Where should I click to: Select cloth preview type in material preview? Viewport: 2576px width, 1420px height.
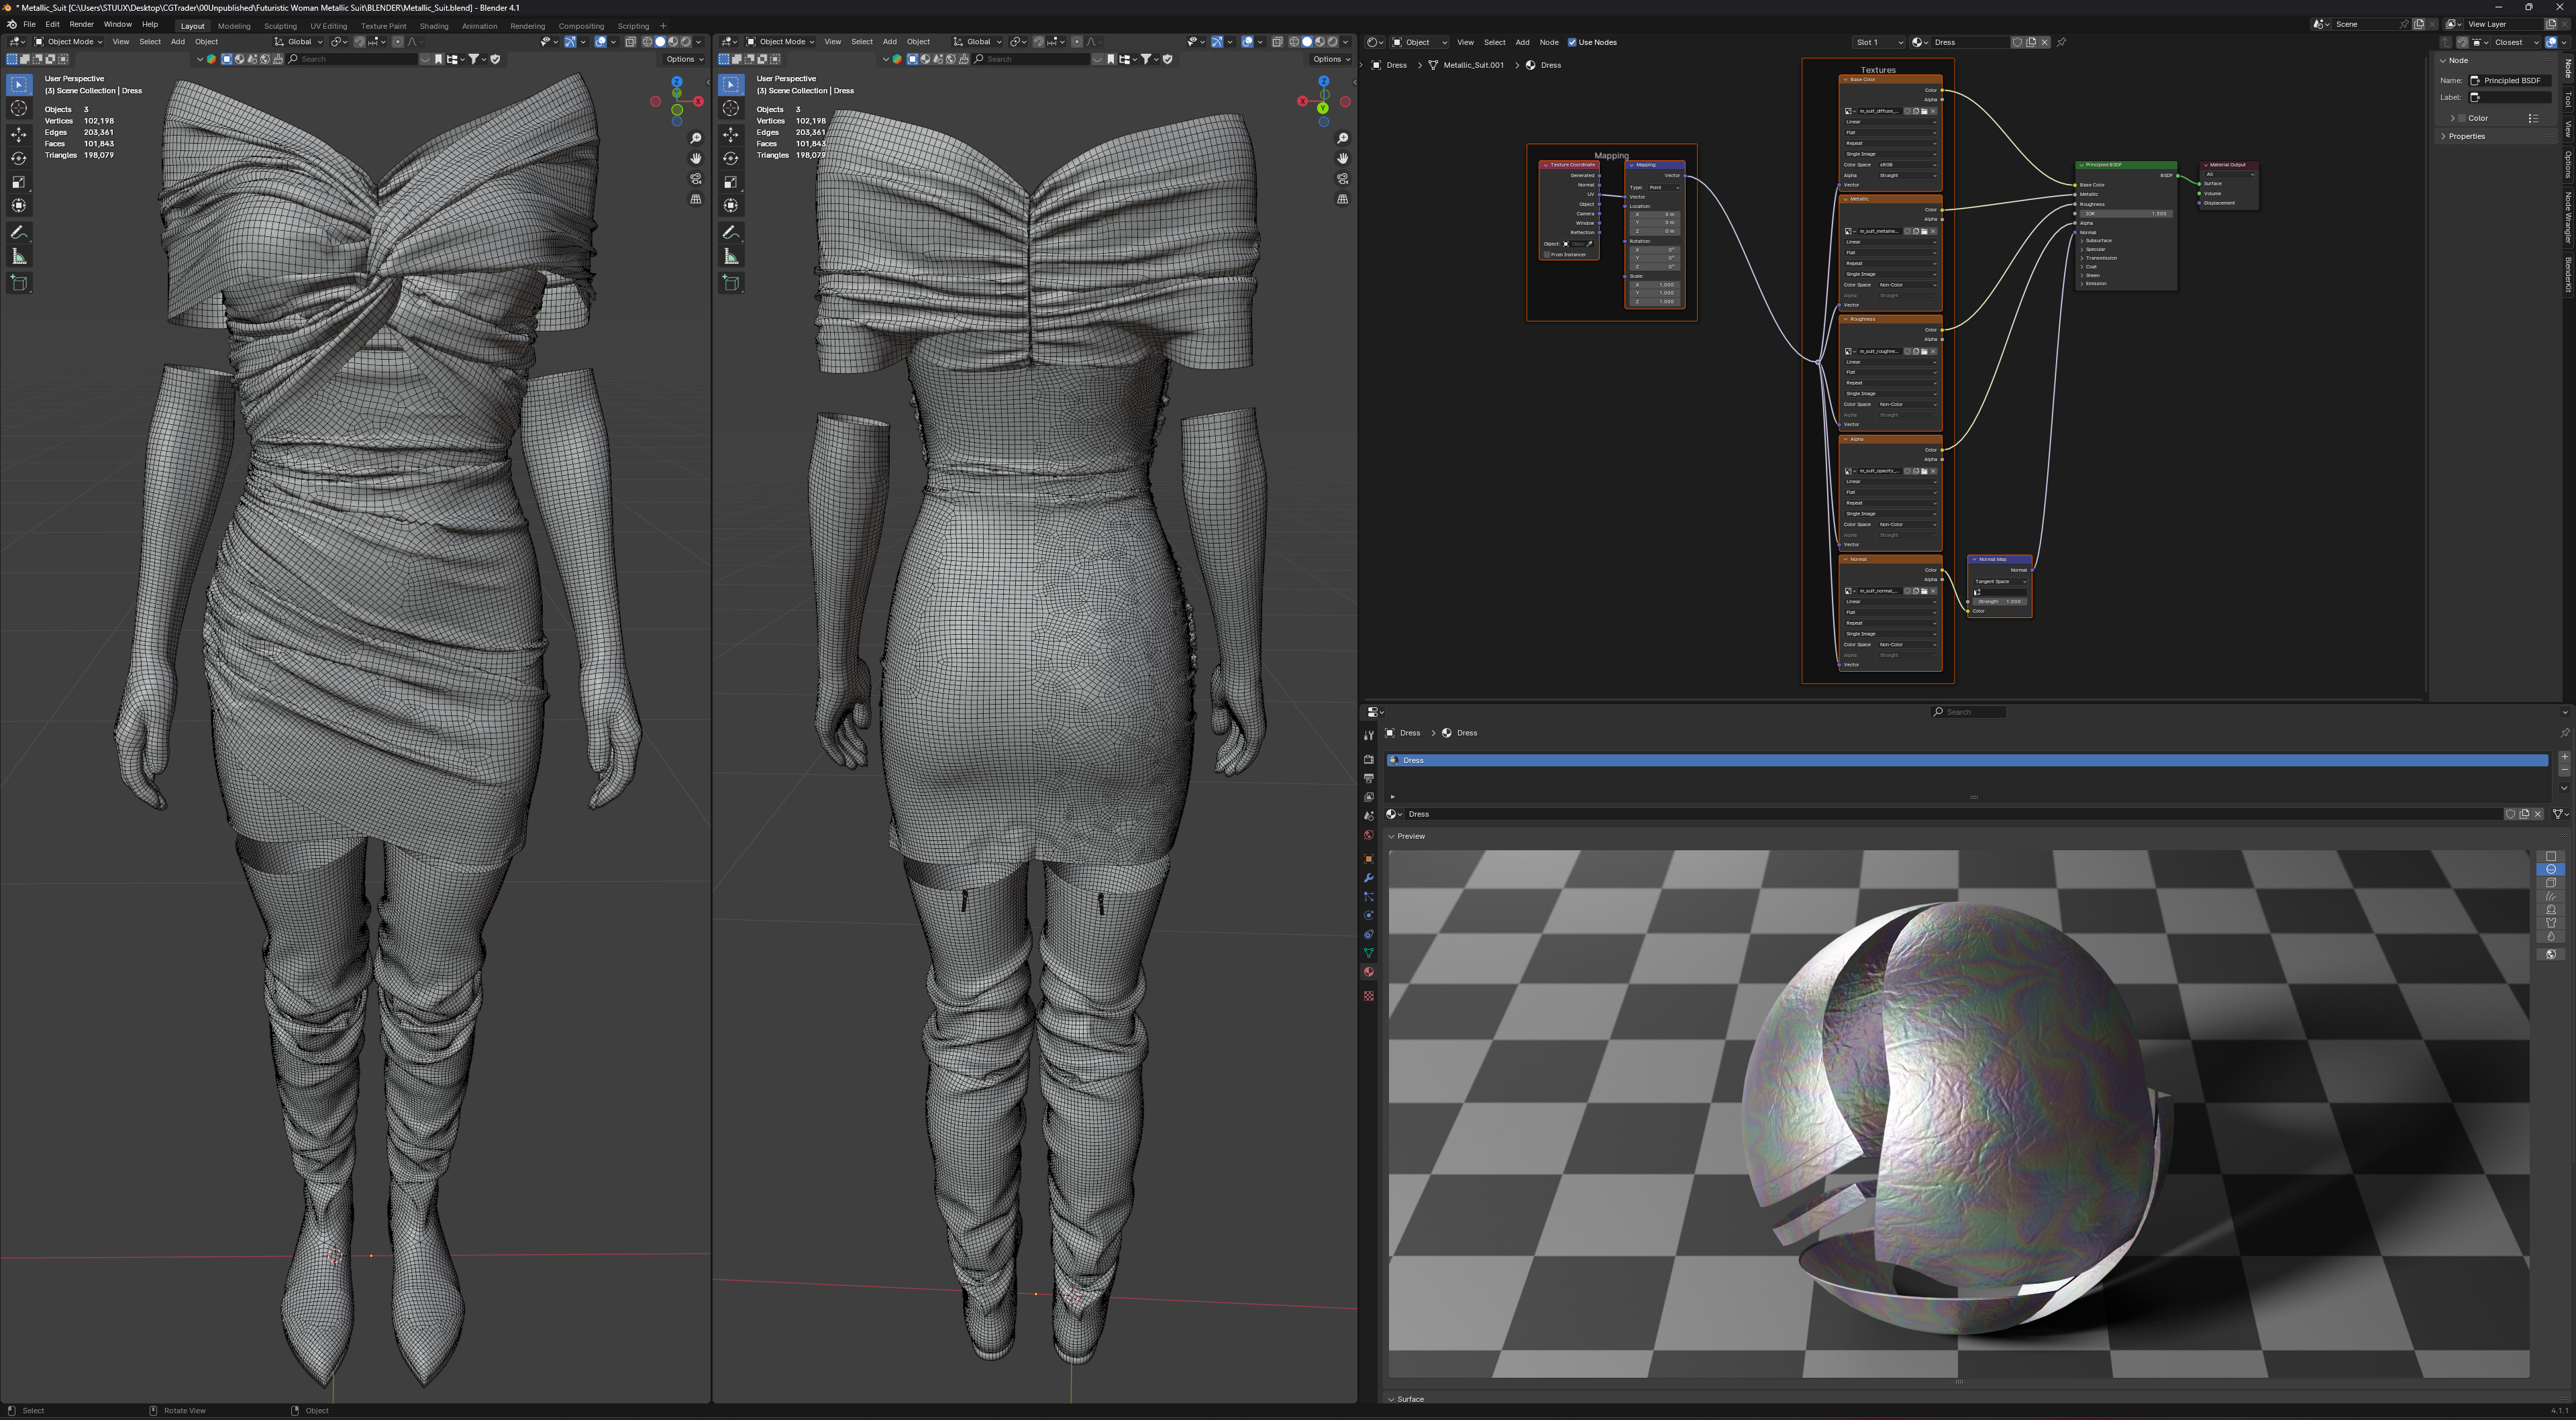pyautogui.click(x=2551, y=923)
